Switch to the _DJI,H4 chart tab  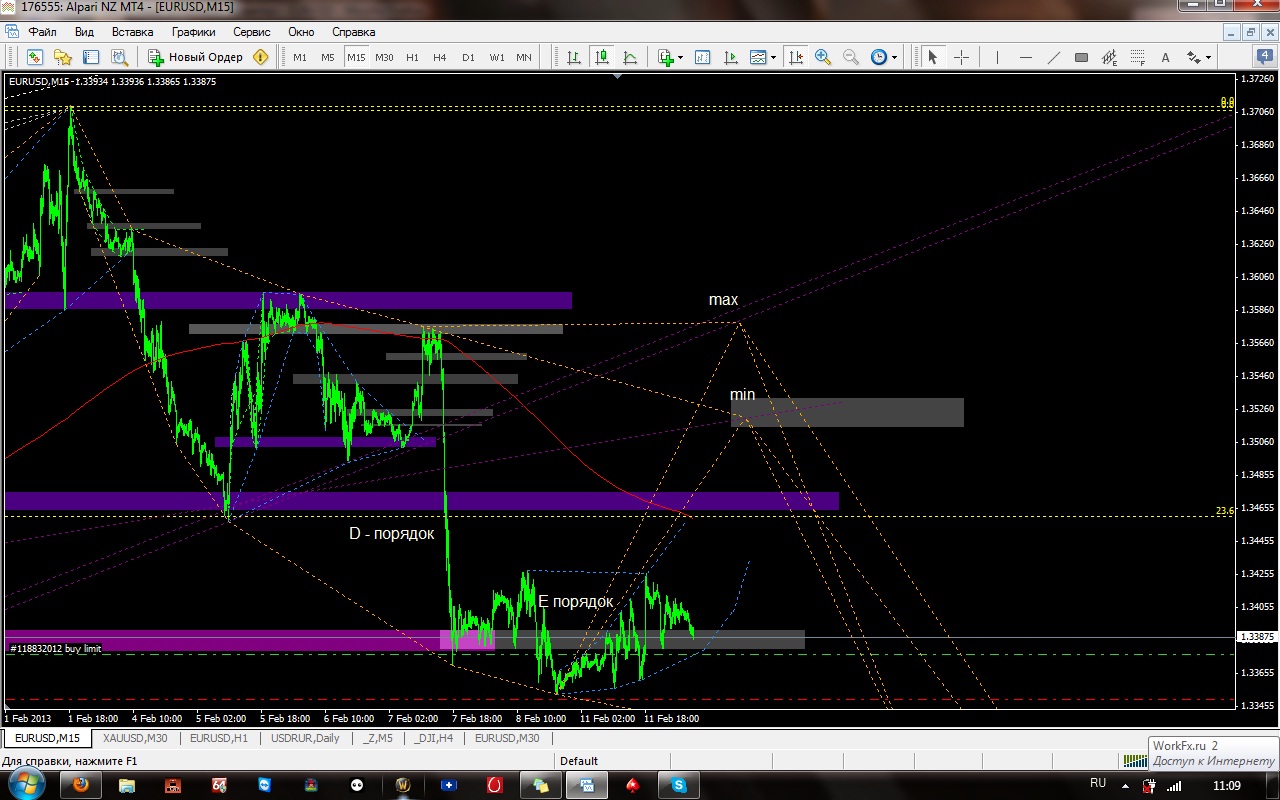433,738
